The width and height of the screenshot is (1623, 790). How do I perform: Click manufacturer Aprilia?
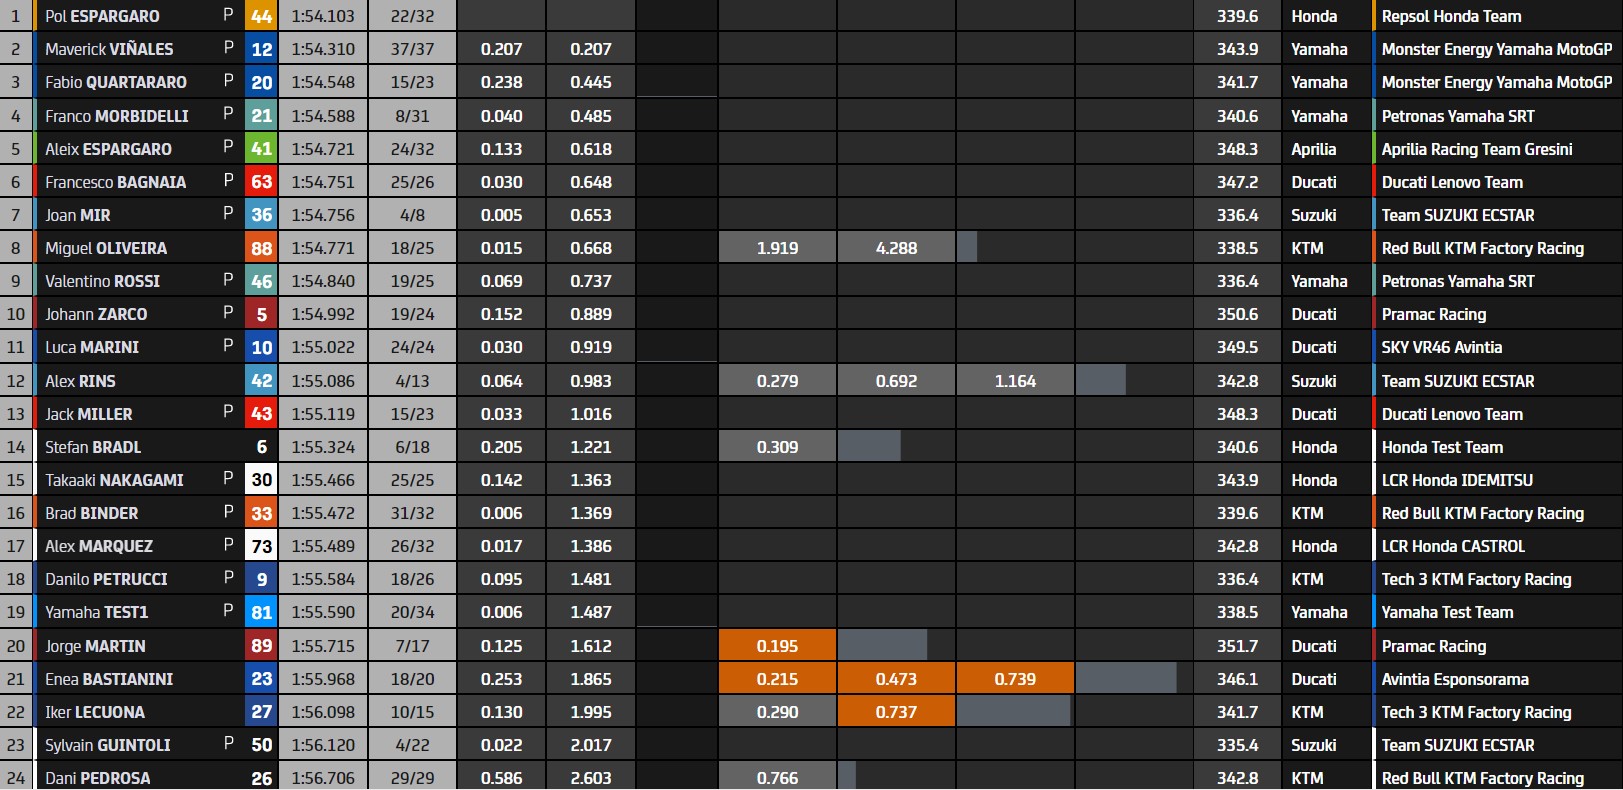(x=1313, y=149)
